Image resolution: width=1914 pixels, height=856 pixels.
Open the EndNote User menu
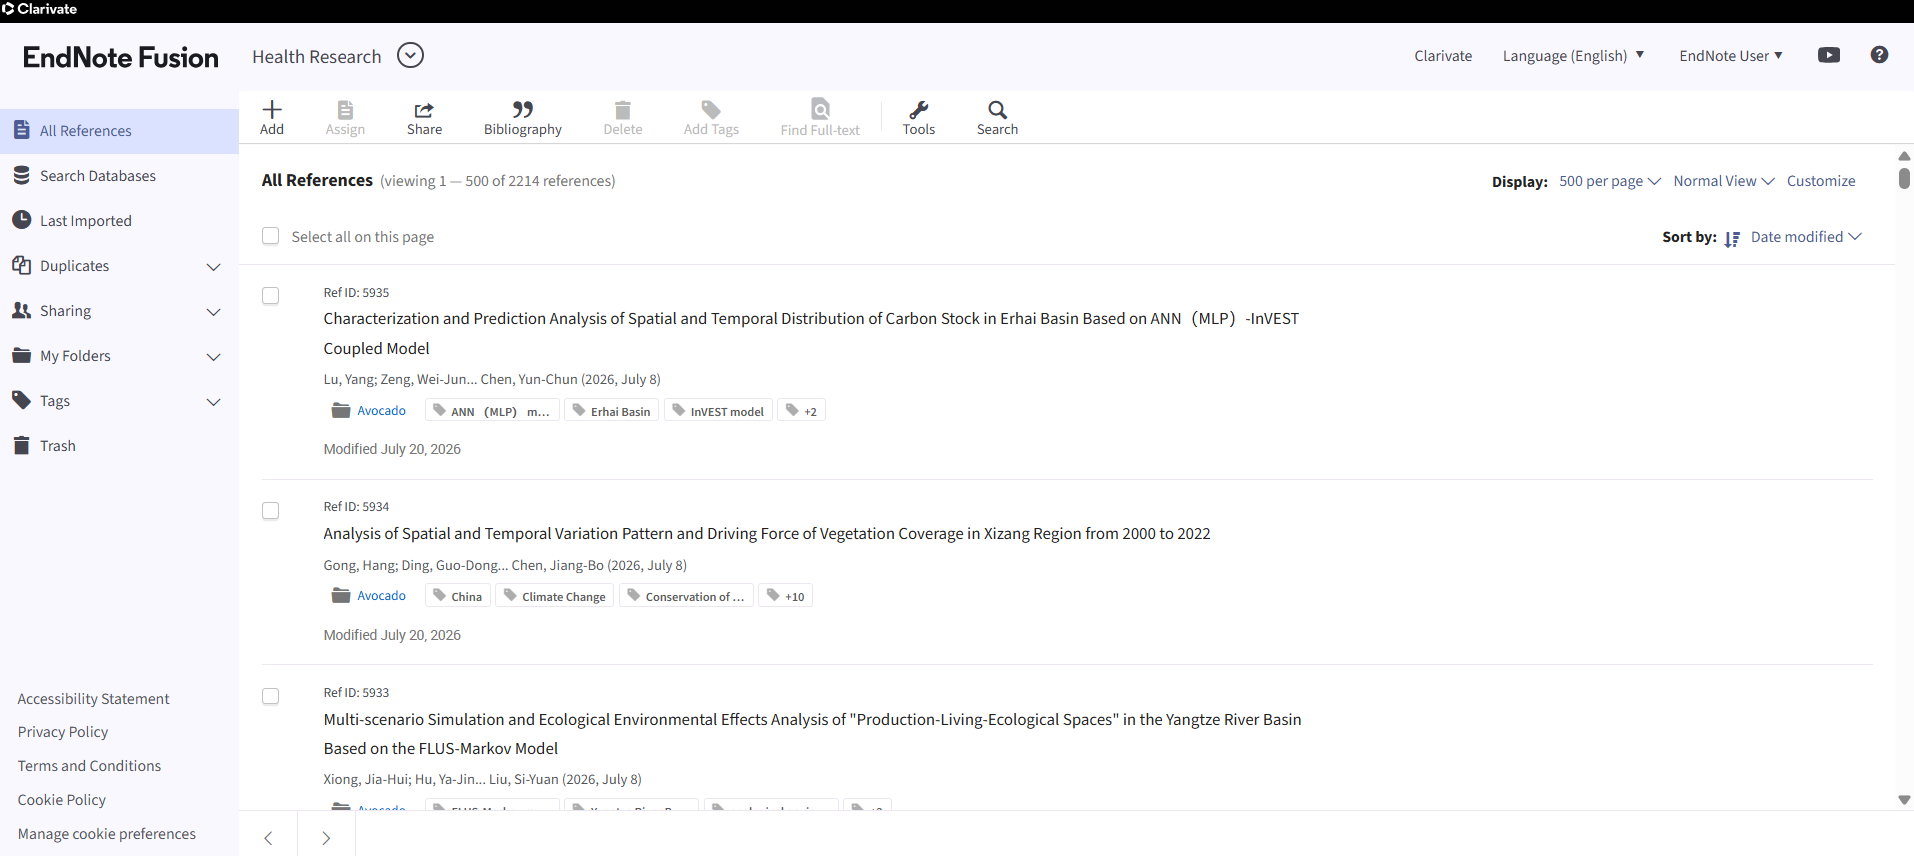[x=1730, y=56]
